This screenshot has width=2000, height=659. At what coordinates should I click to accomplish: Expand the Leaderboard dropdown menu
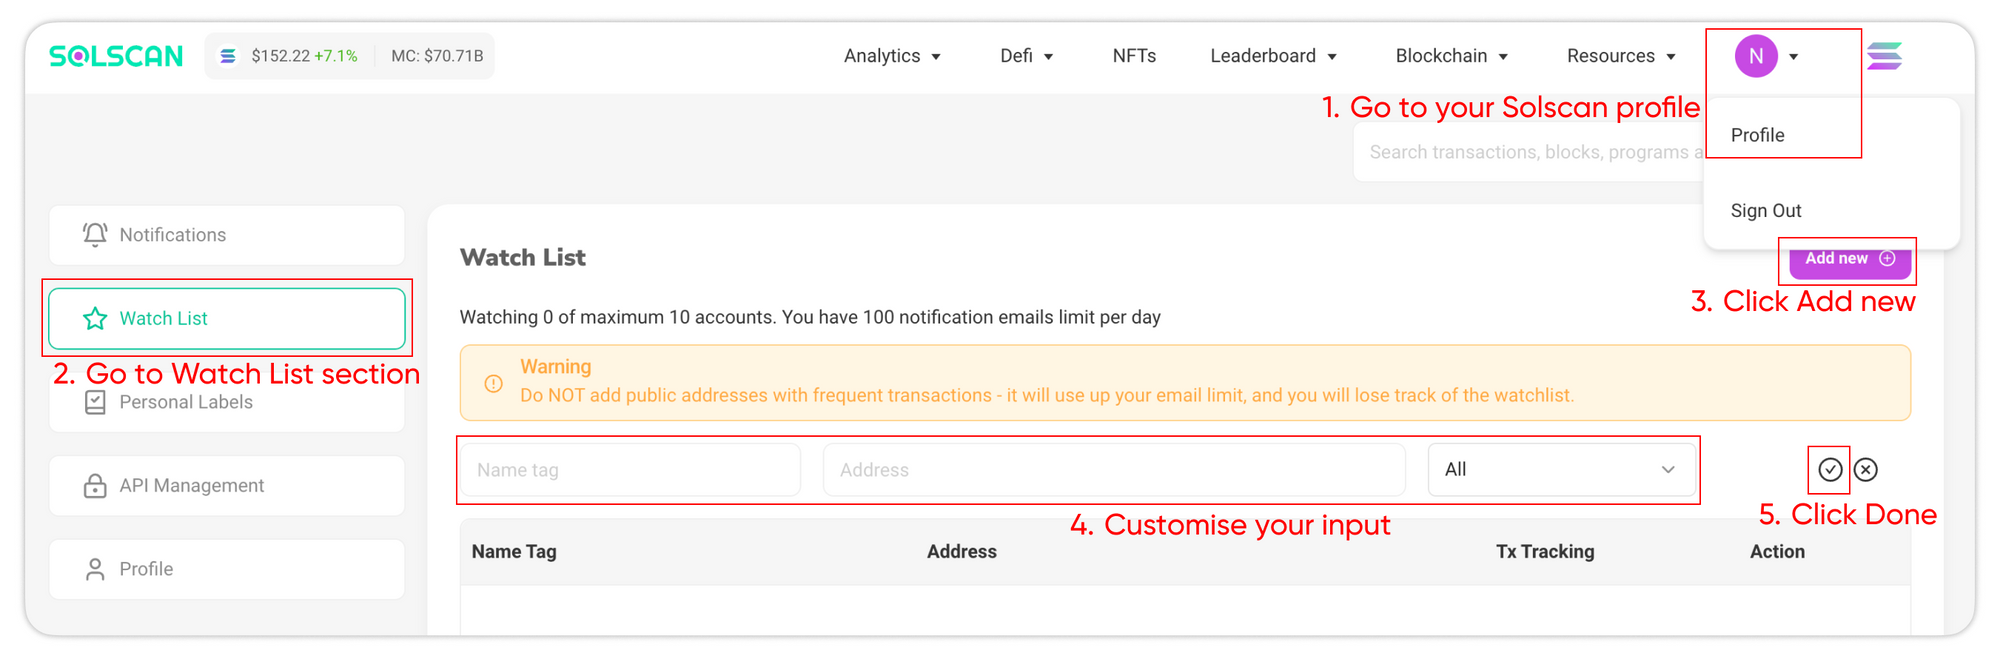[1273, 56]
